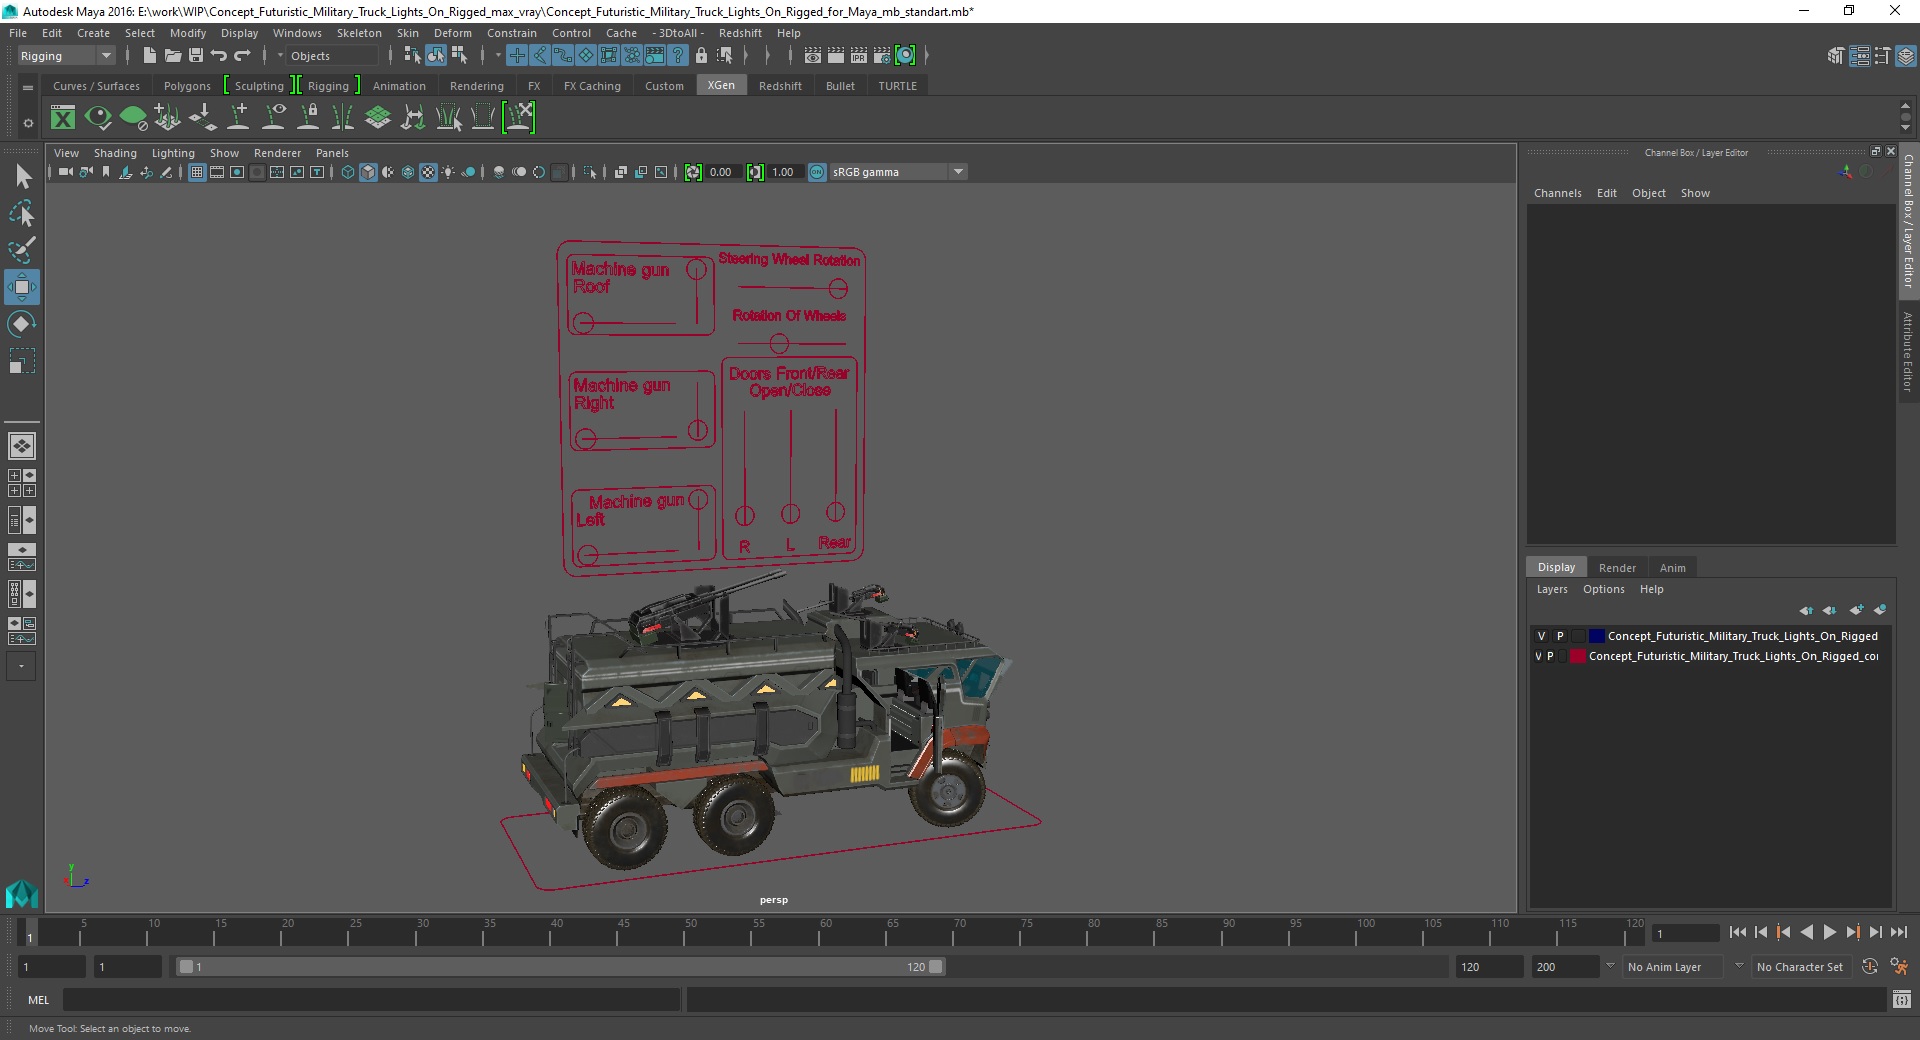The height and width of the screenshot is (1040, 1920).
Task: Toggle P playback for first Rigged layer
Action: pos(1560,636)
